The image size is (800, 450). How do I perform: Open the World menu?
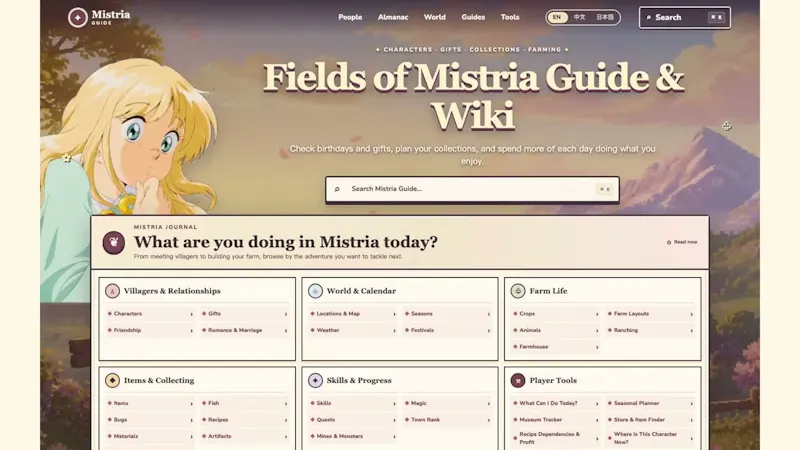pyautogui.click(x=435, y=17)
